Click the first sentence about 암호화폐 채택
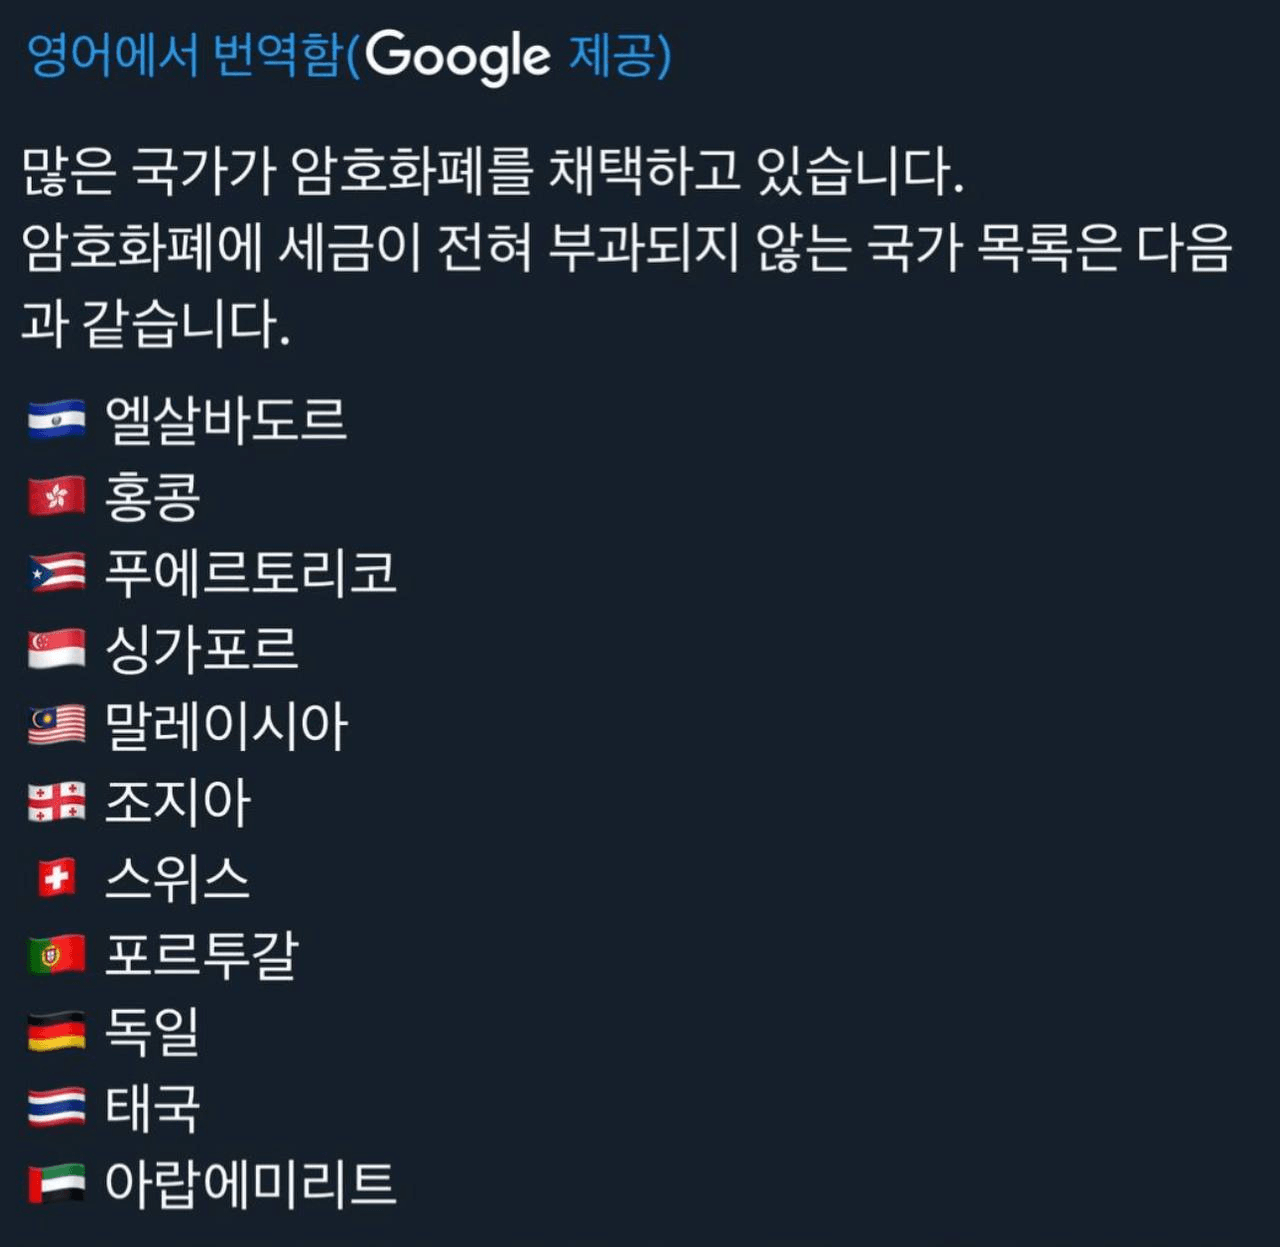This screenshot has height=1247, width=1280. [492, 170]
